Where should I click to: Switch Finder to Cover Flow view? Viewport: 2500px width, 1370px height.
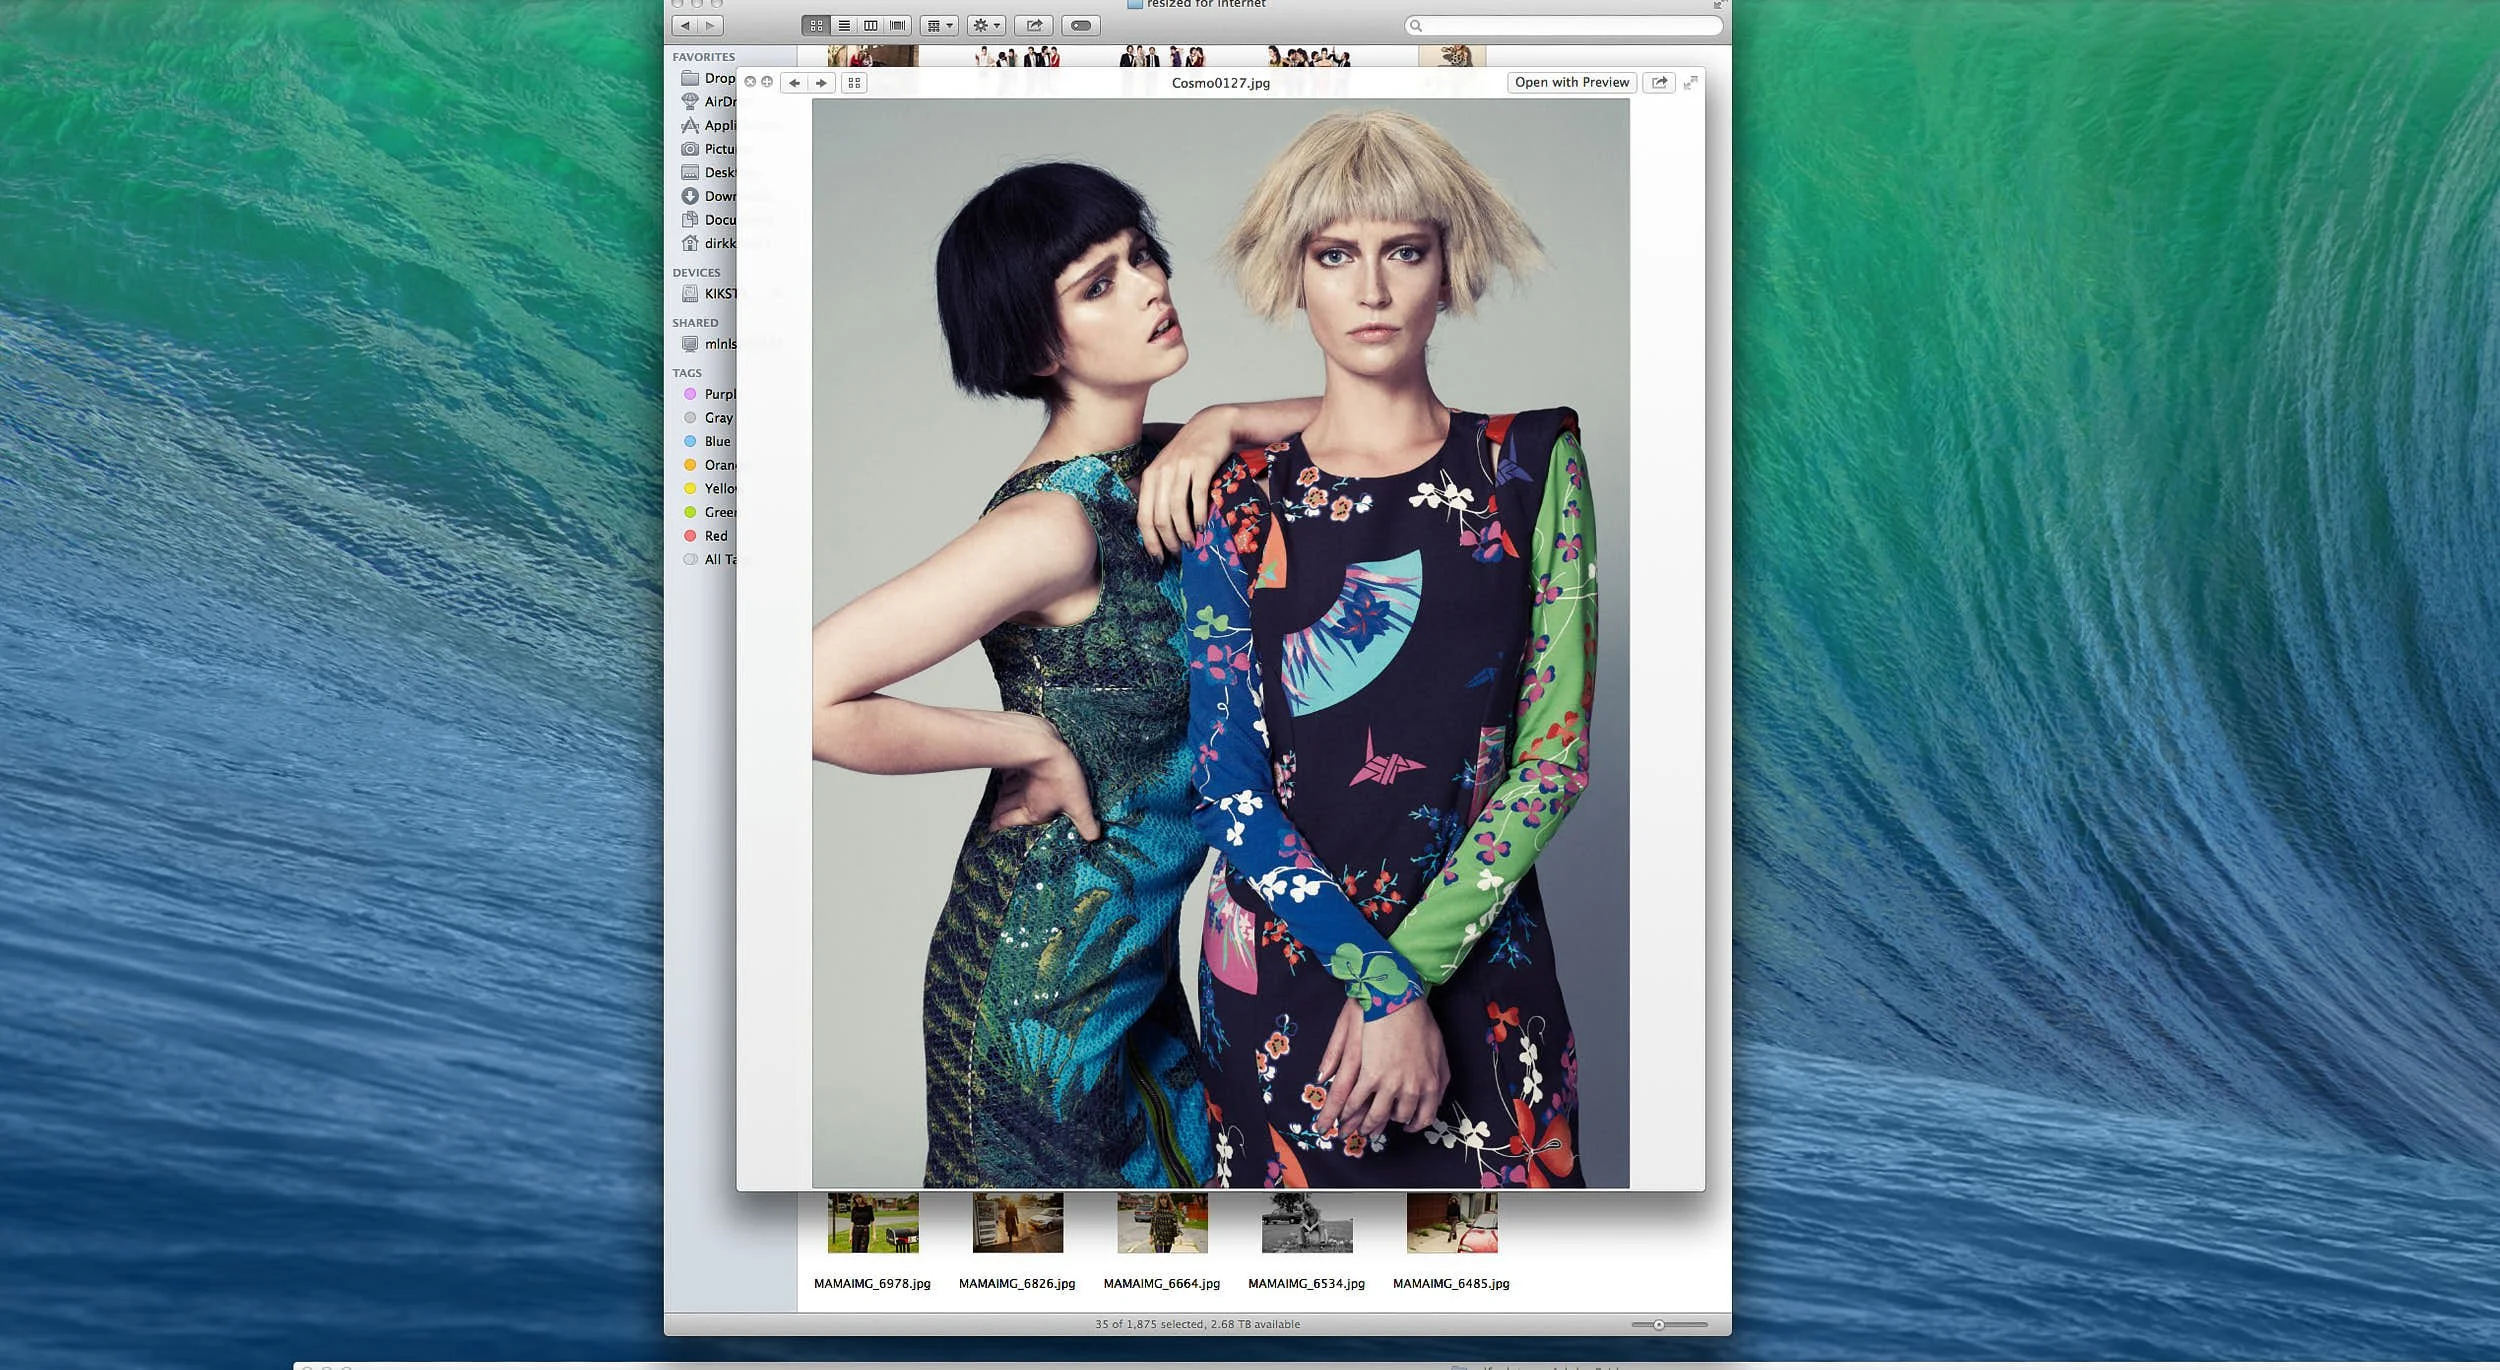898,26
